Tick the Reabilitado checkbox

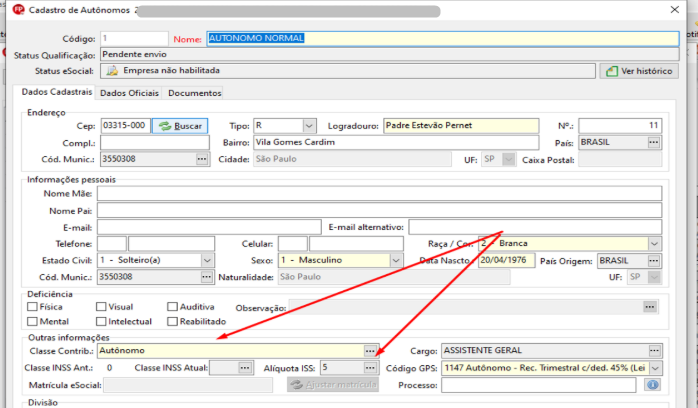pyautogui.click(x=172, y=321)
